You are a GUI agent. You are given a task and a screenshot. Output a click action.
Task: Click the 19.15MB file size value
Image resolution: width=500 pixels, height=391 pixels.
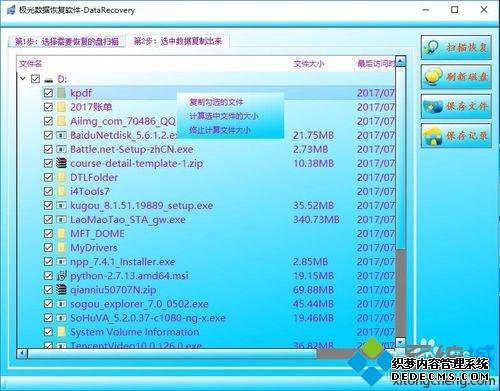[x=313, y=276]
